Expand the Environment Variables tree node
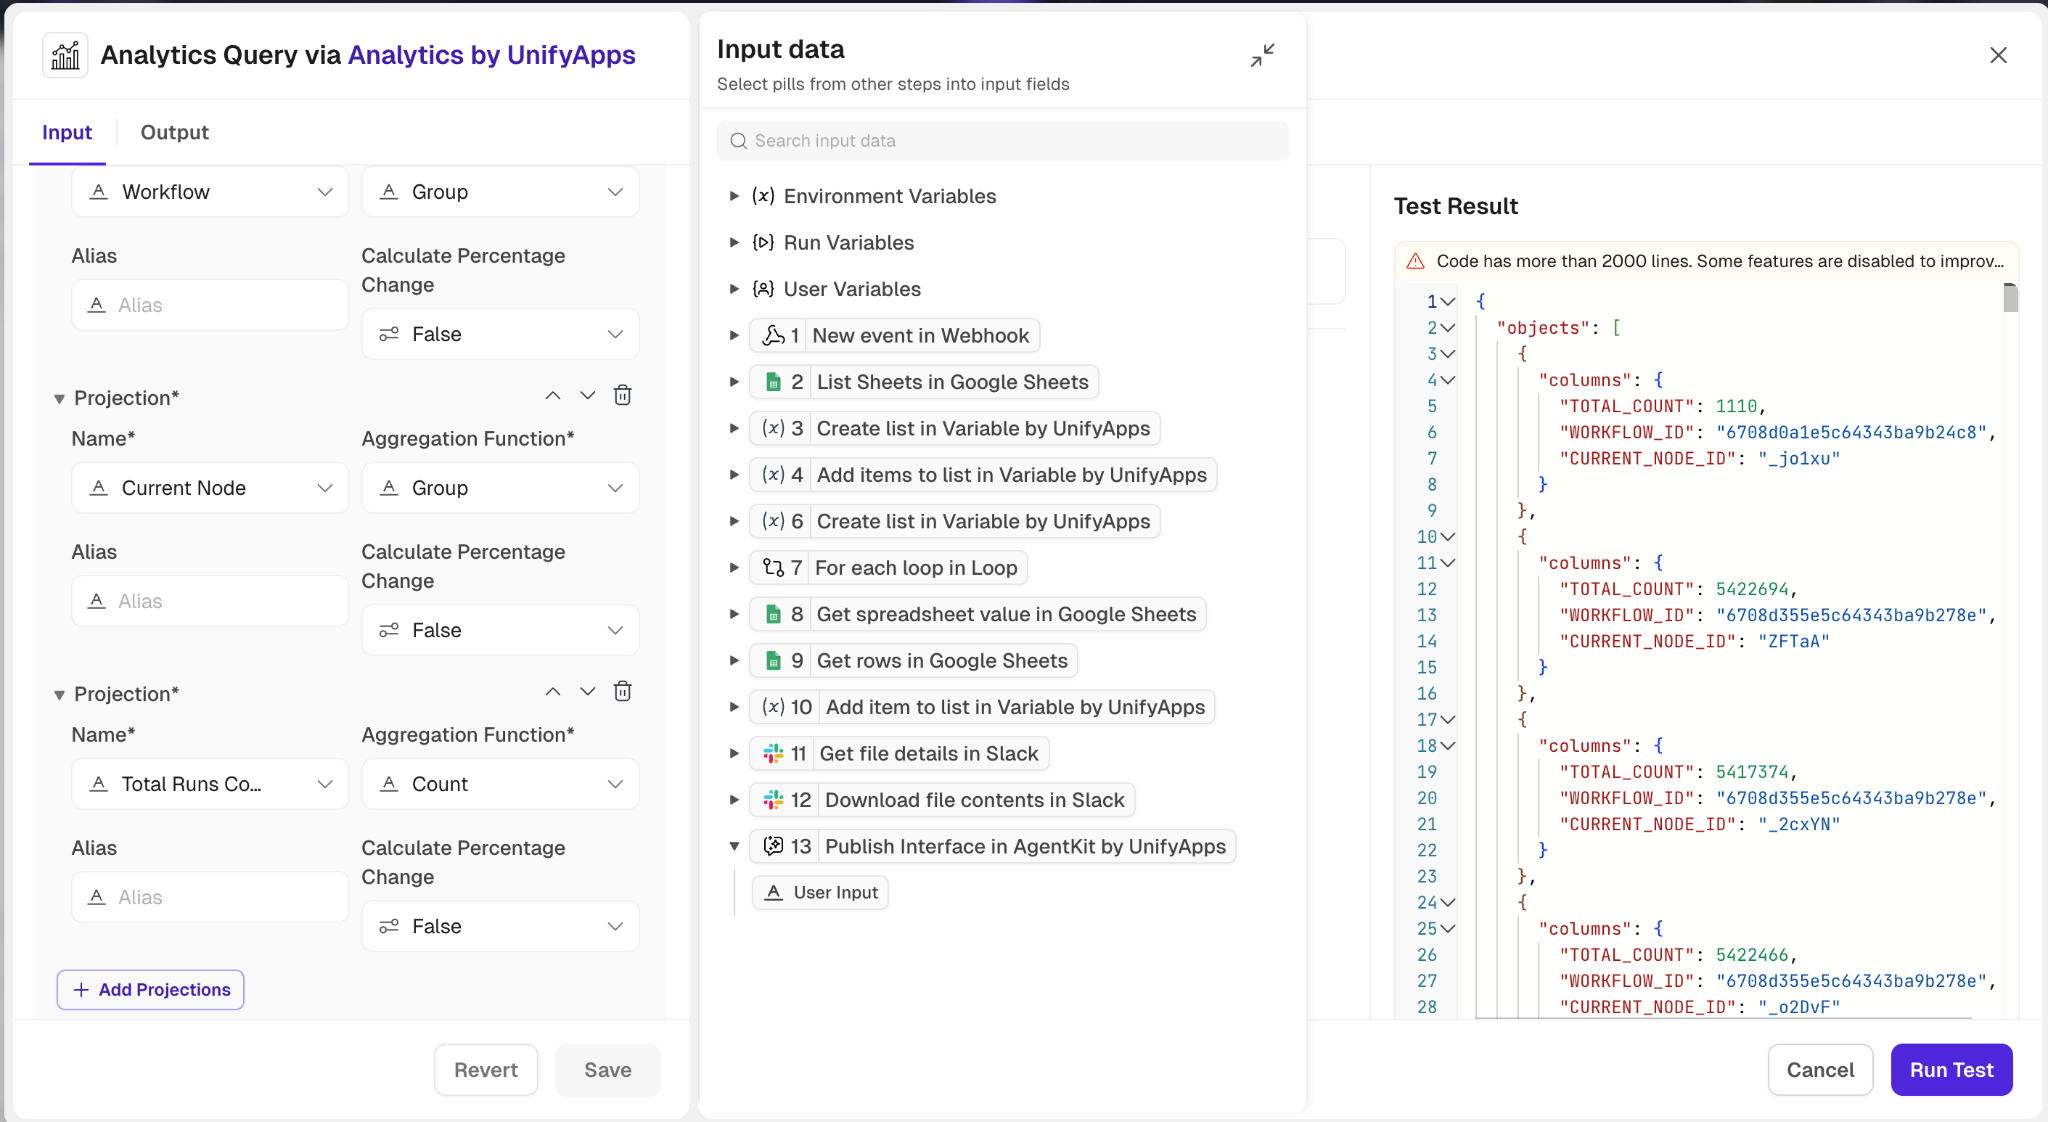This screenshot has width=2048, height=1122. tap(734, 197)
